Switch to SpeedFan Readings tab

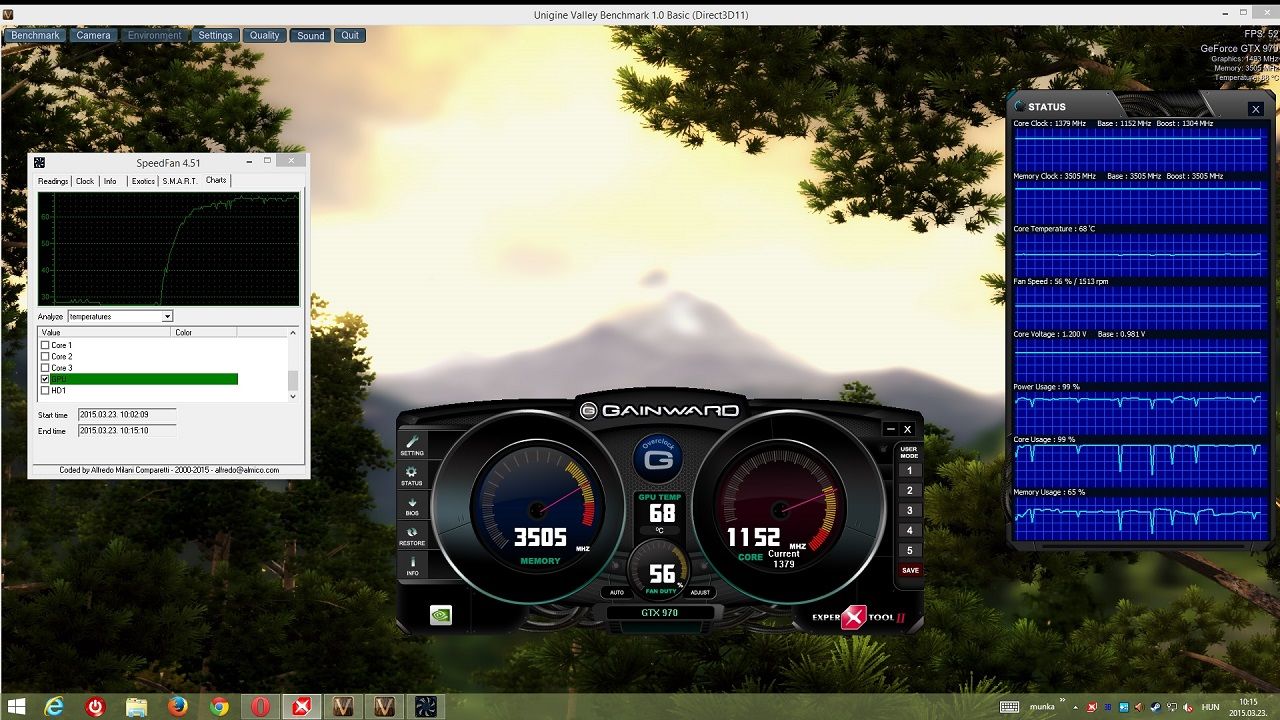click(53, 181)
